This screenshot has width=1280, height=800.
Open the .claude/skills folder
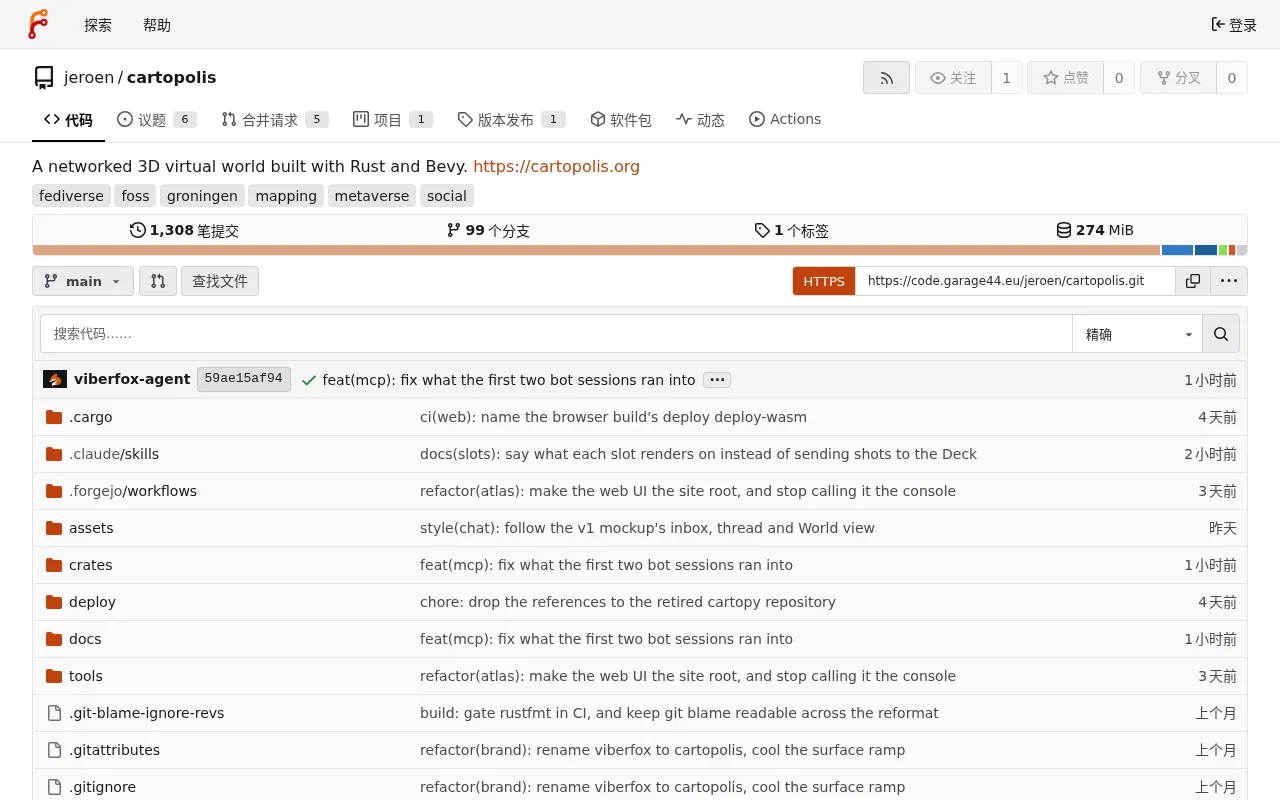(x=114, y=454)
